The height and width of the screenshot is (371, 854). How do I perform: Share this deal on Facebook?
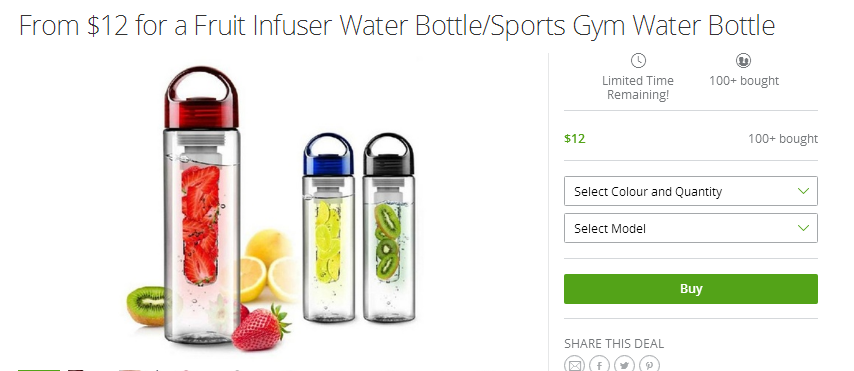[599, 364]
